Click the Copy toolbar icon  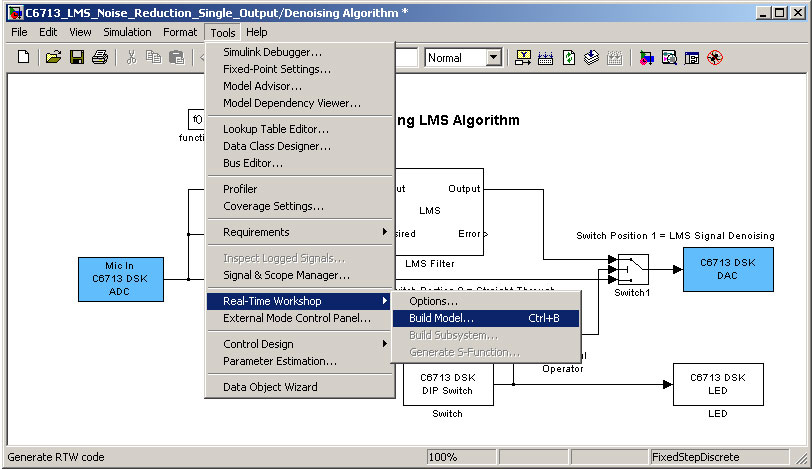[x=153, y=57]
